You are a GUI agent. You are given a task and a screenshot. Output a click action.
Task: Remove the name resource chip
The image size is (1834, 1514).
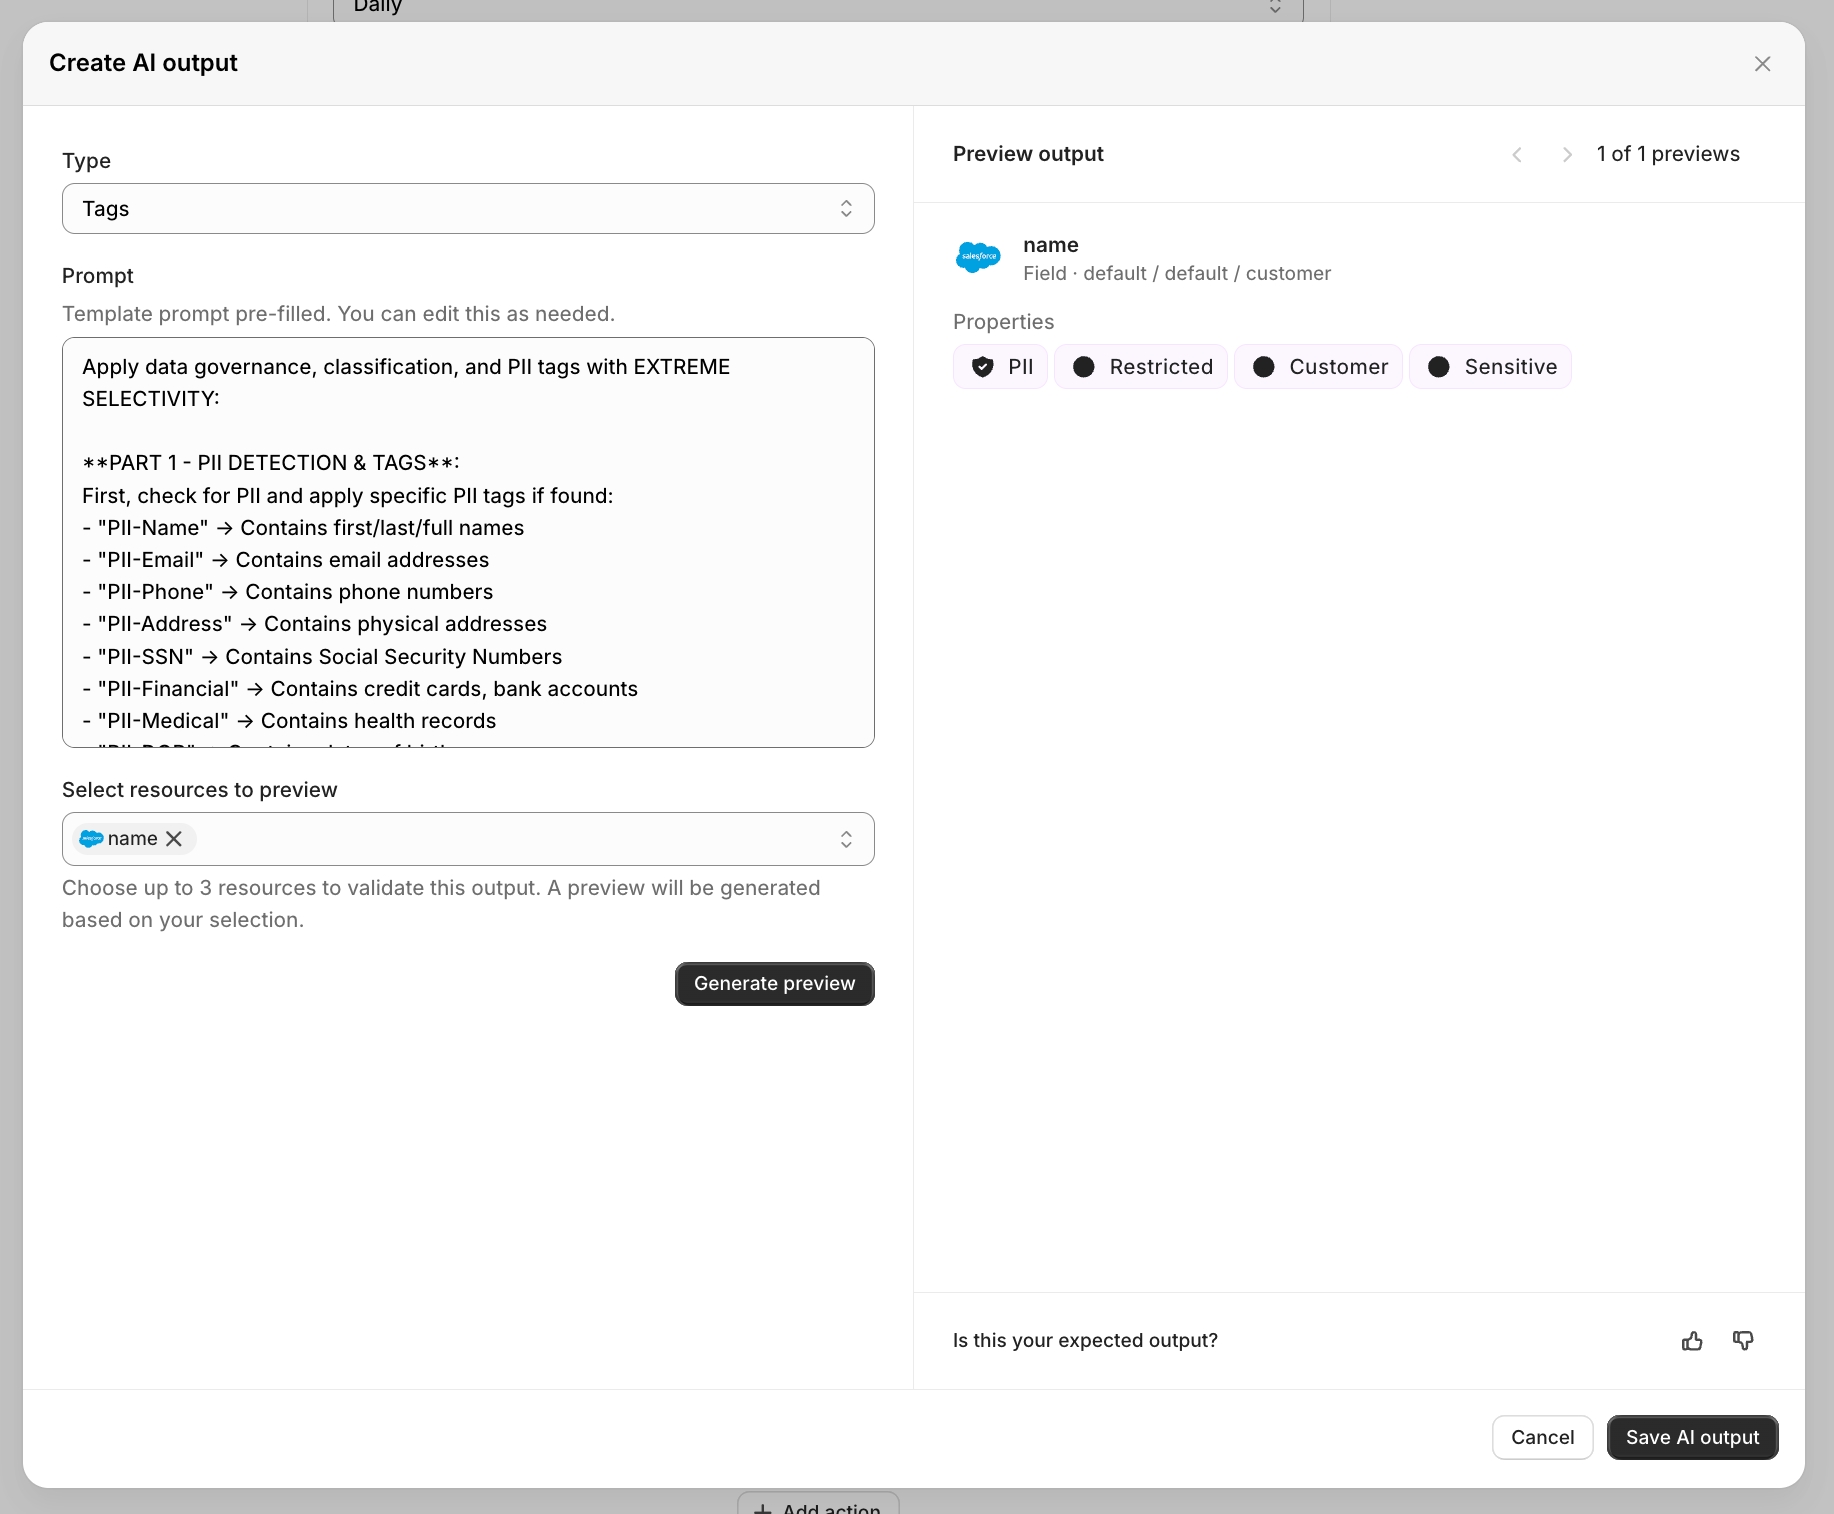[x=174, y=839]
